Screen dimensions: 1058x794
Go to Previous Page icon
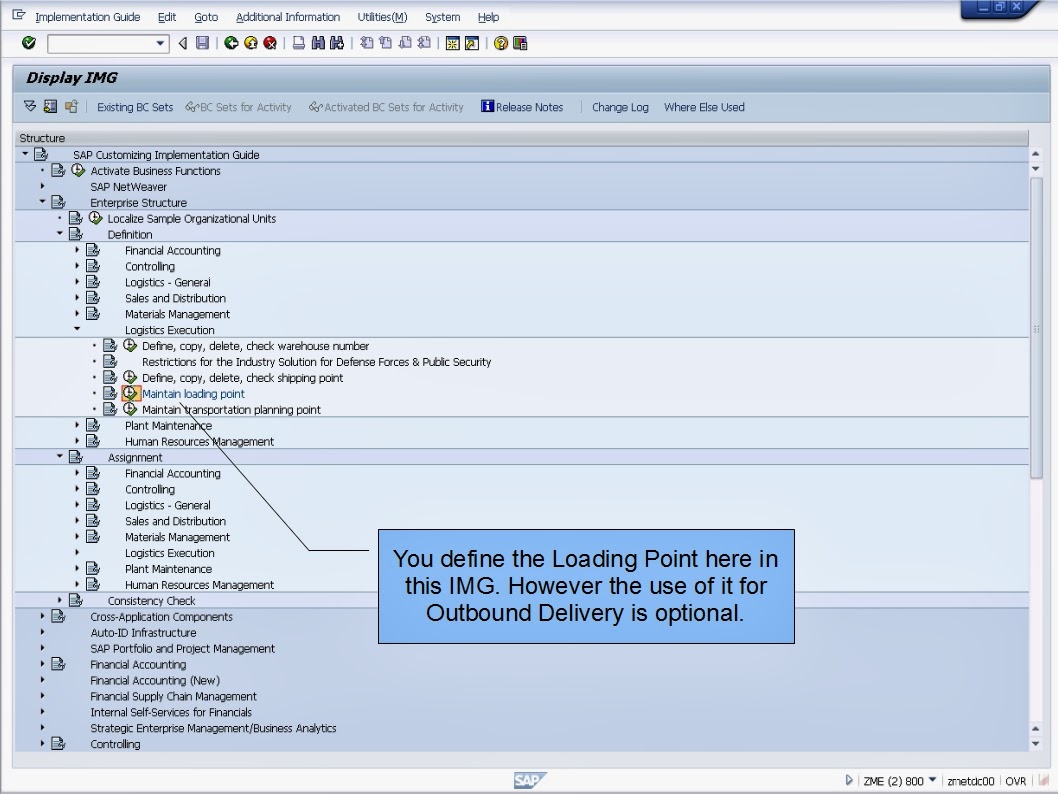coord(385,43)
